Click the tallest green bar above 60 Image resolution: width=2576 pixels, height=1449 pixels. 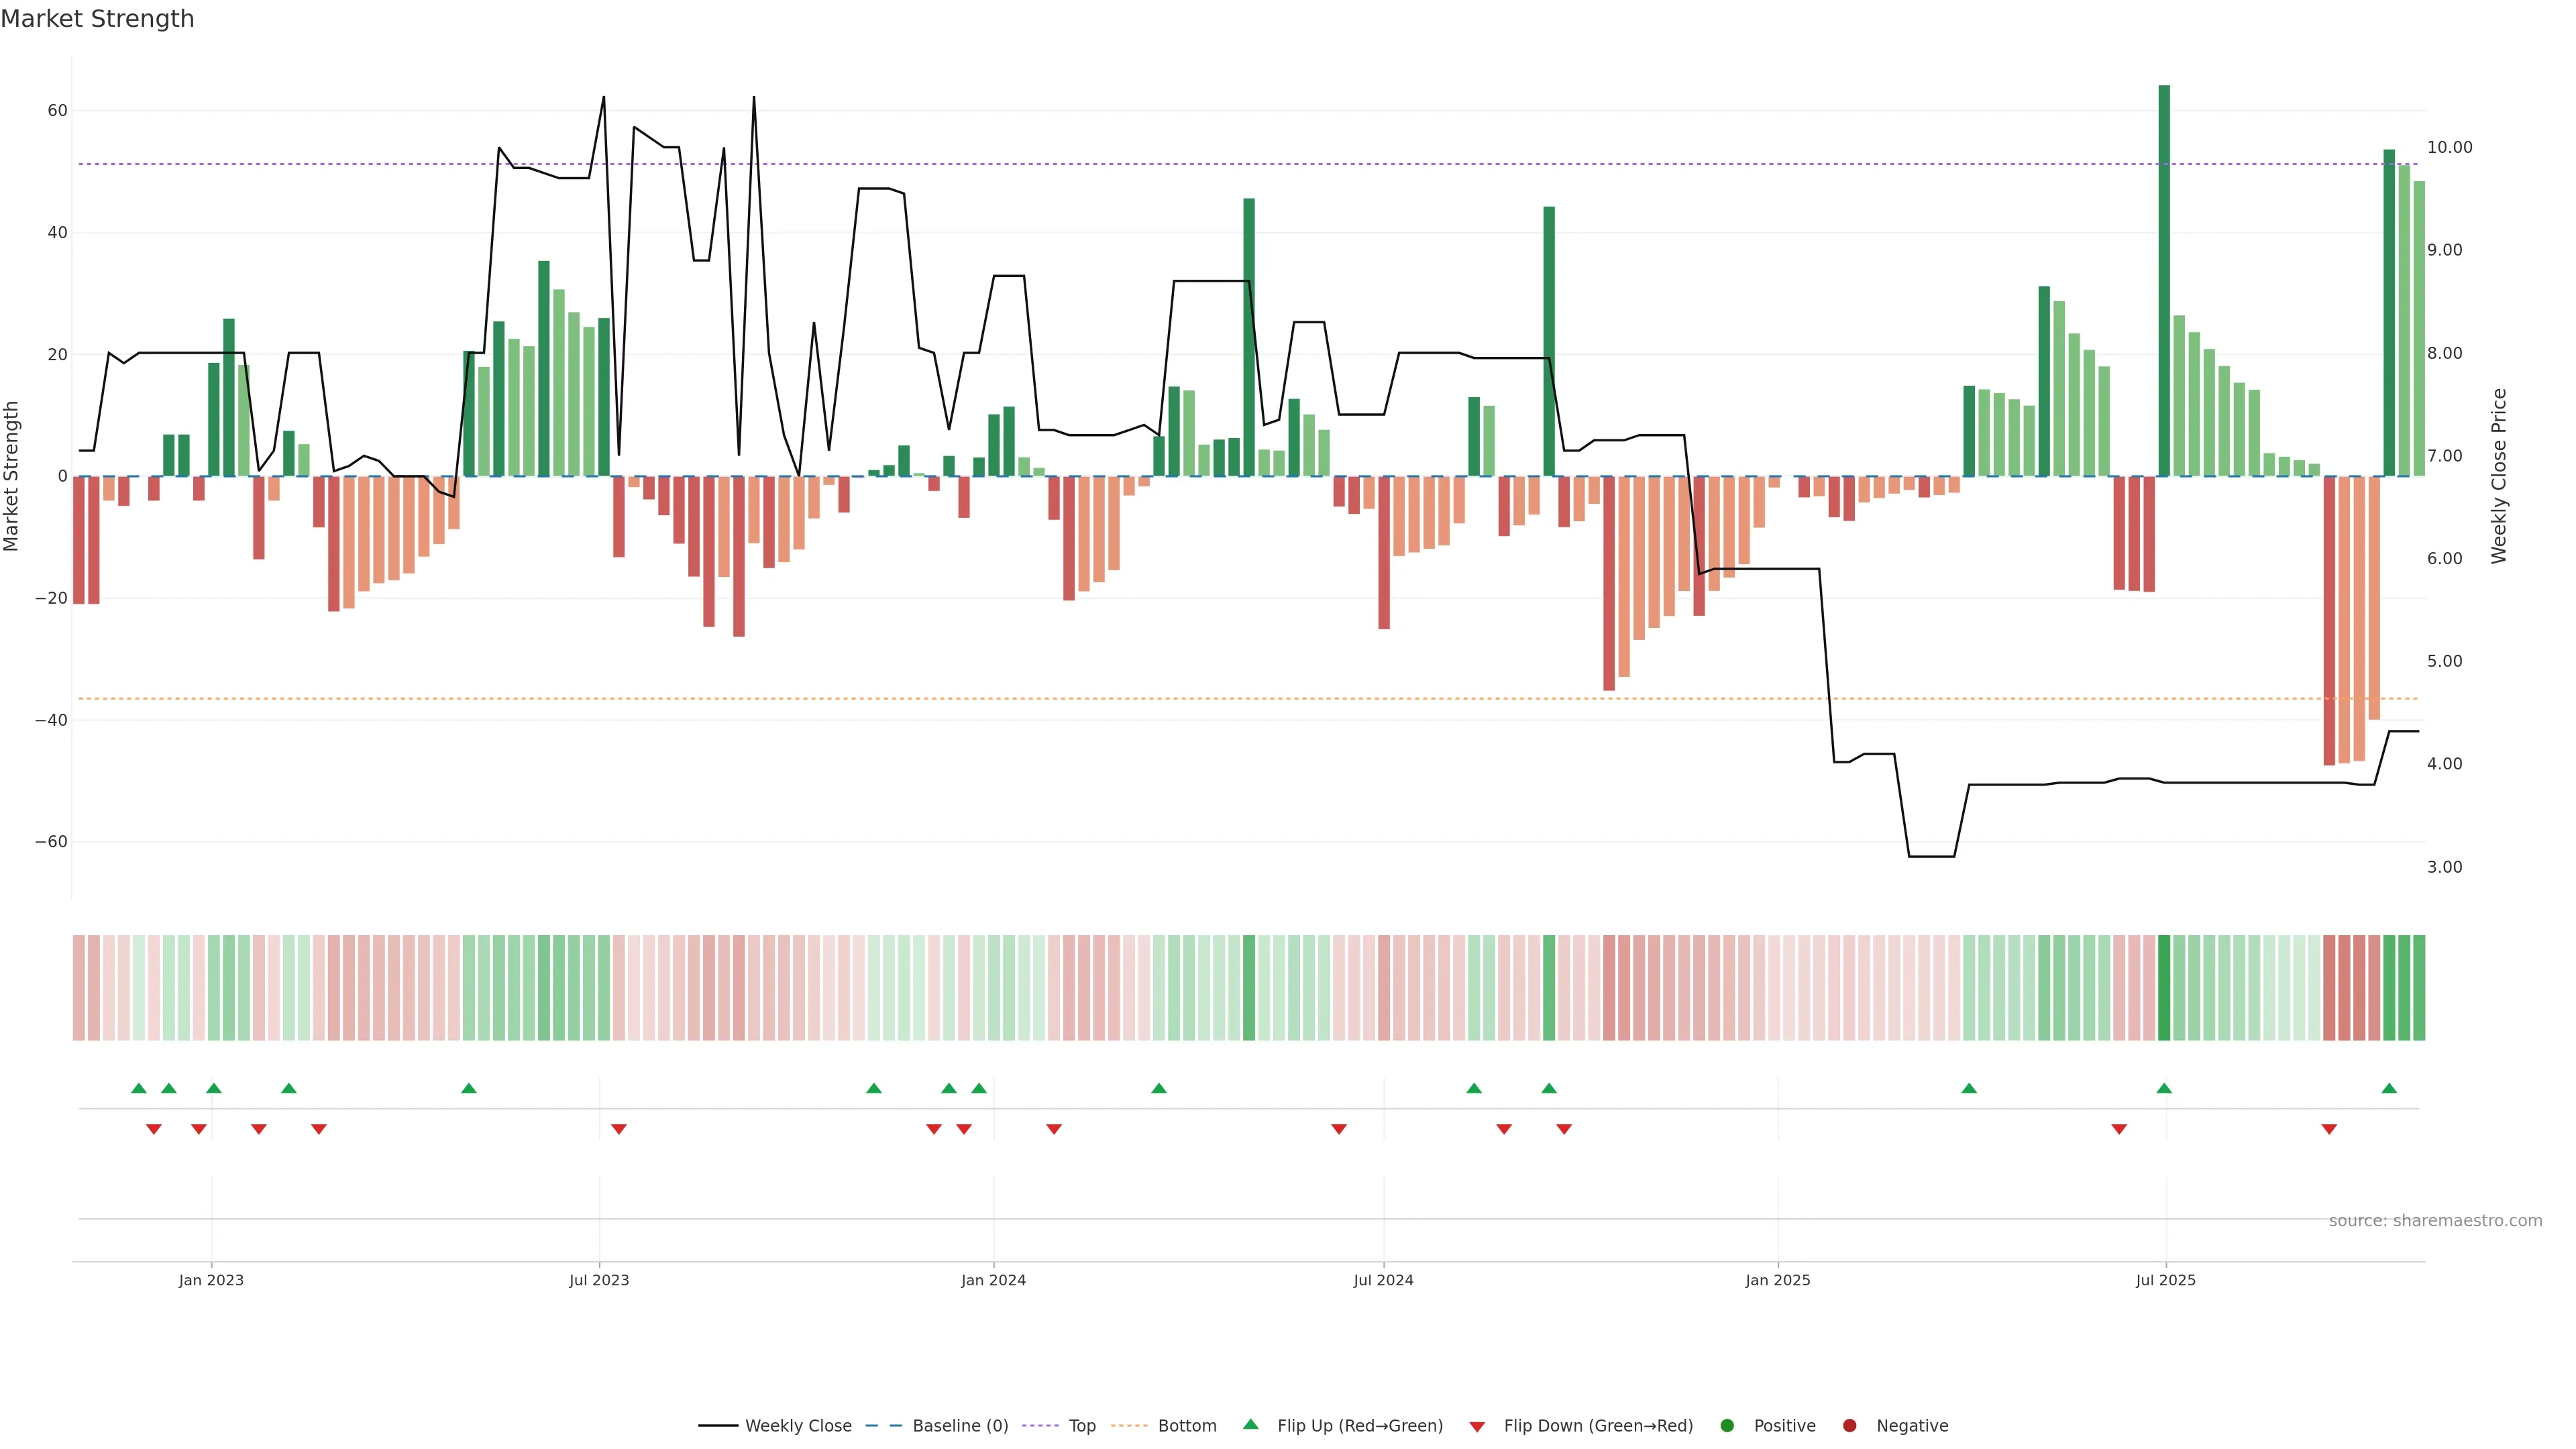click(x=2164, y=280)
